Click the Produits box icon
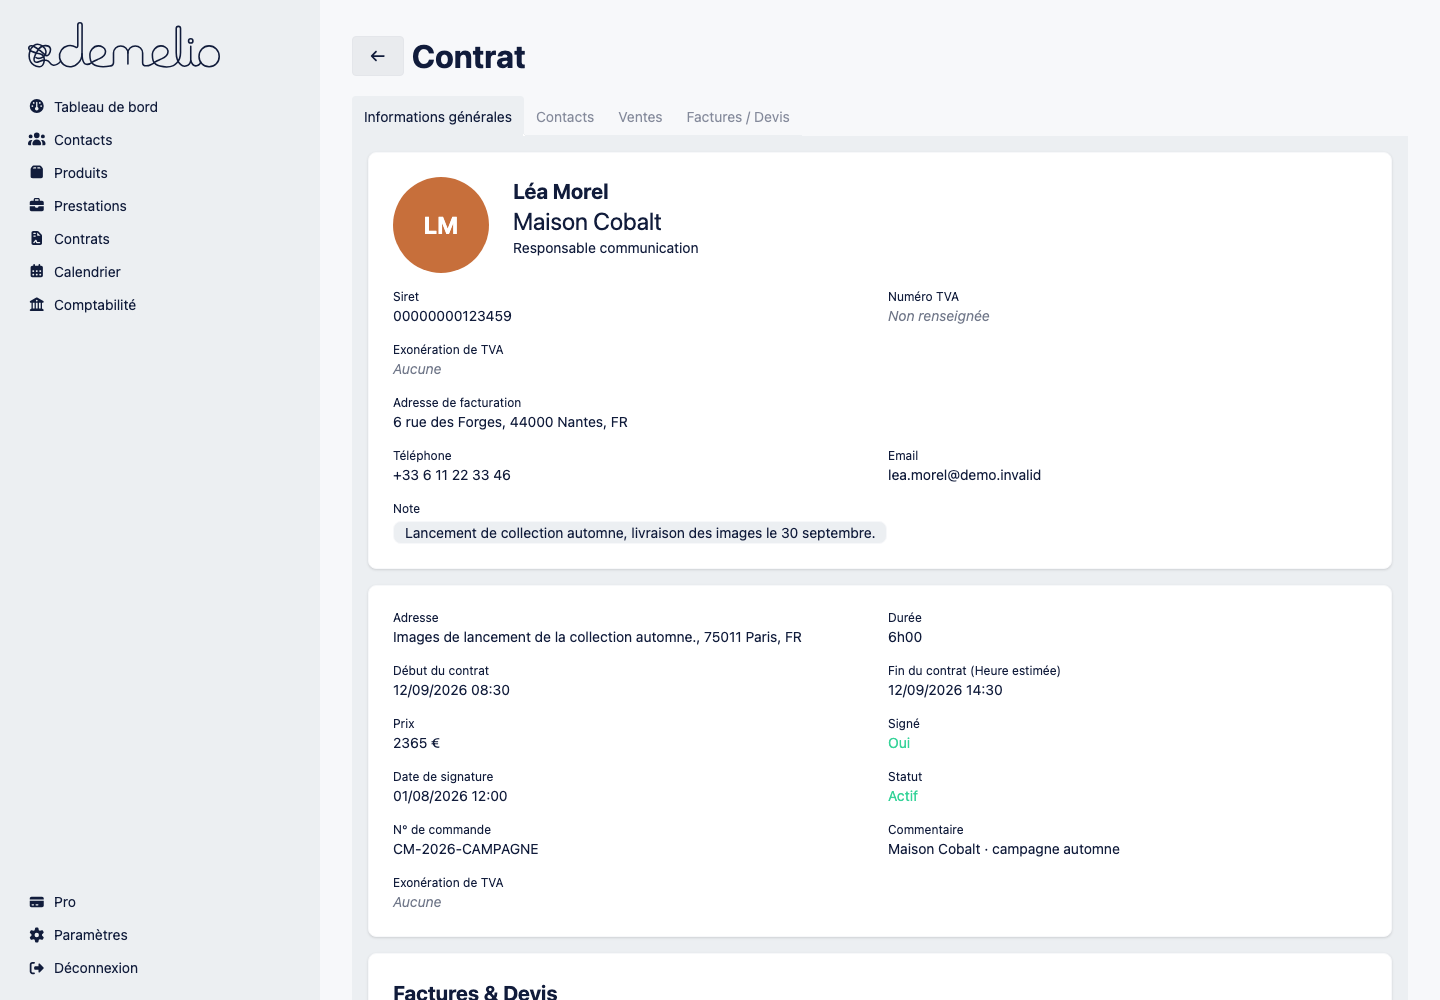 [37, 172]
